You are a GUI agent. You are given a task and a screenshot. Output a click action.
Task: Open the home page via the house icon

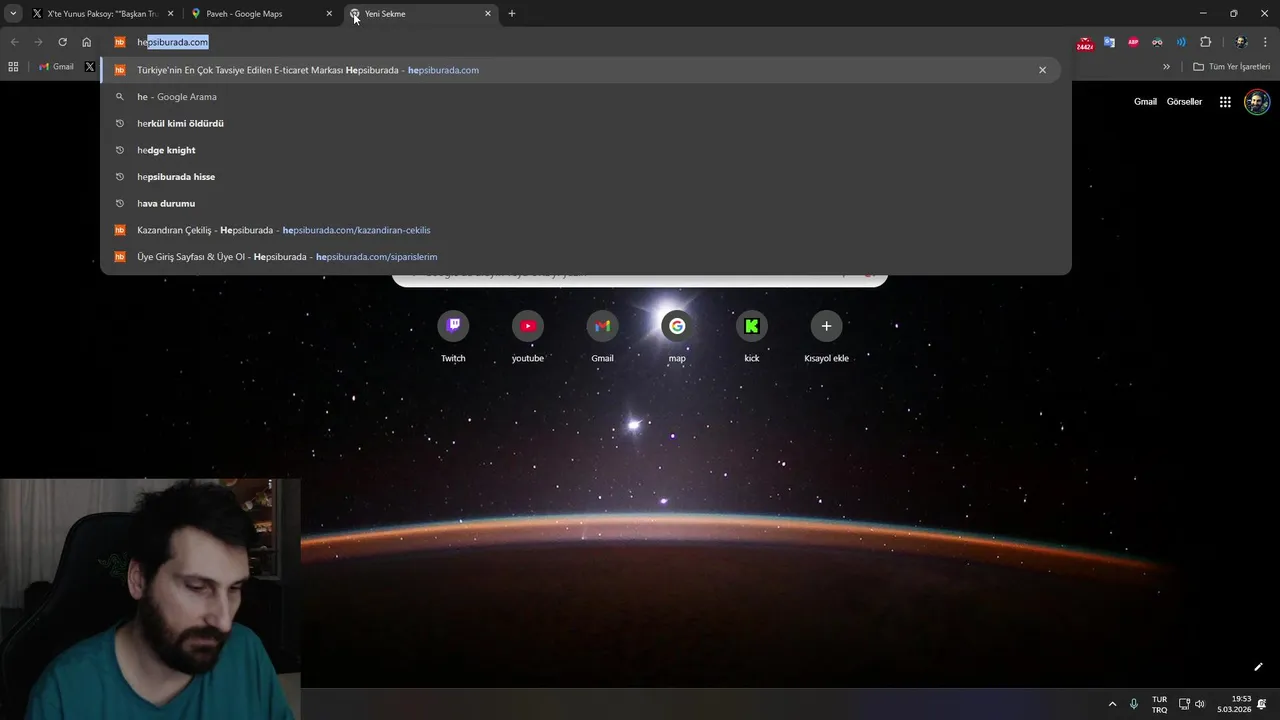pos(87,42)
